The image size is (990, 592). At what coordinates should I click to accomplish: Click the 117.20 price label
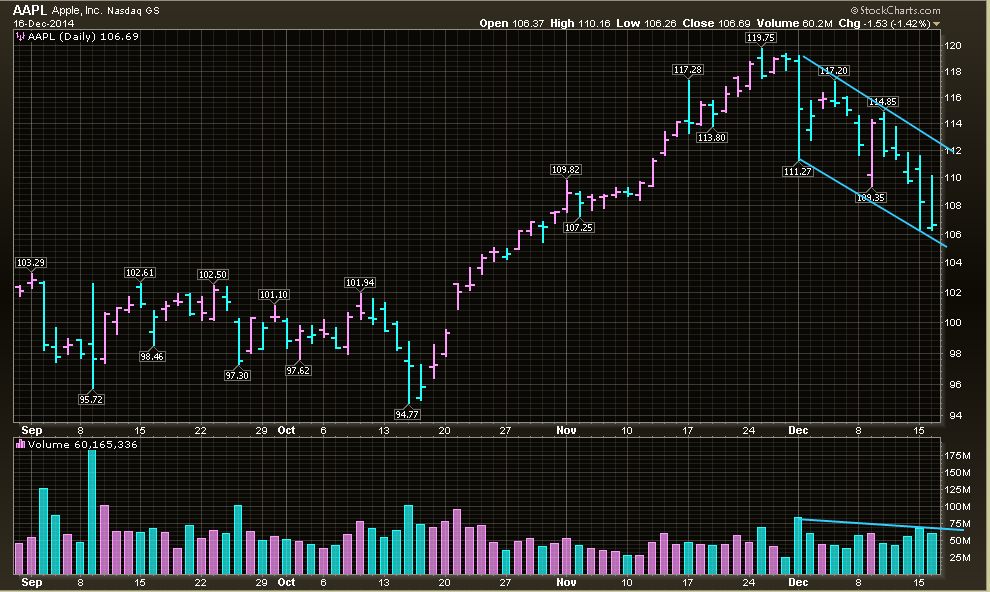[x=834, y=71]
